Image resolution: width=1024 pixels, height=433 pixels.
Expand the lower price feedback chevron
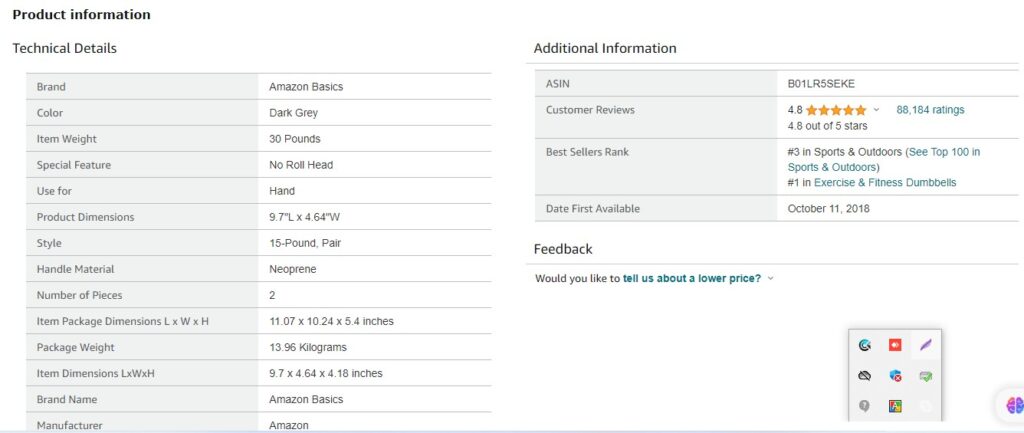point(771,278)
